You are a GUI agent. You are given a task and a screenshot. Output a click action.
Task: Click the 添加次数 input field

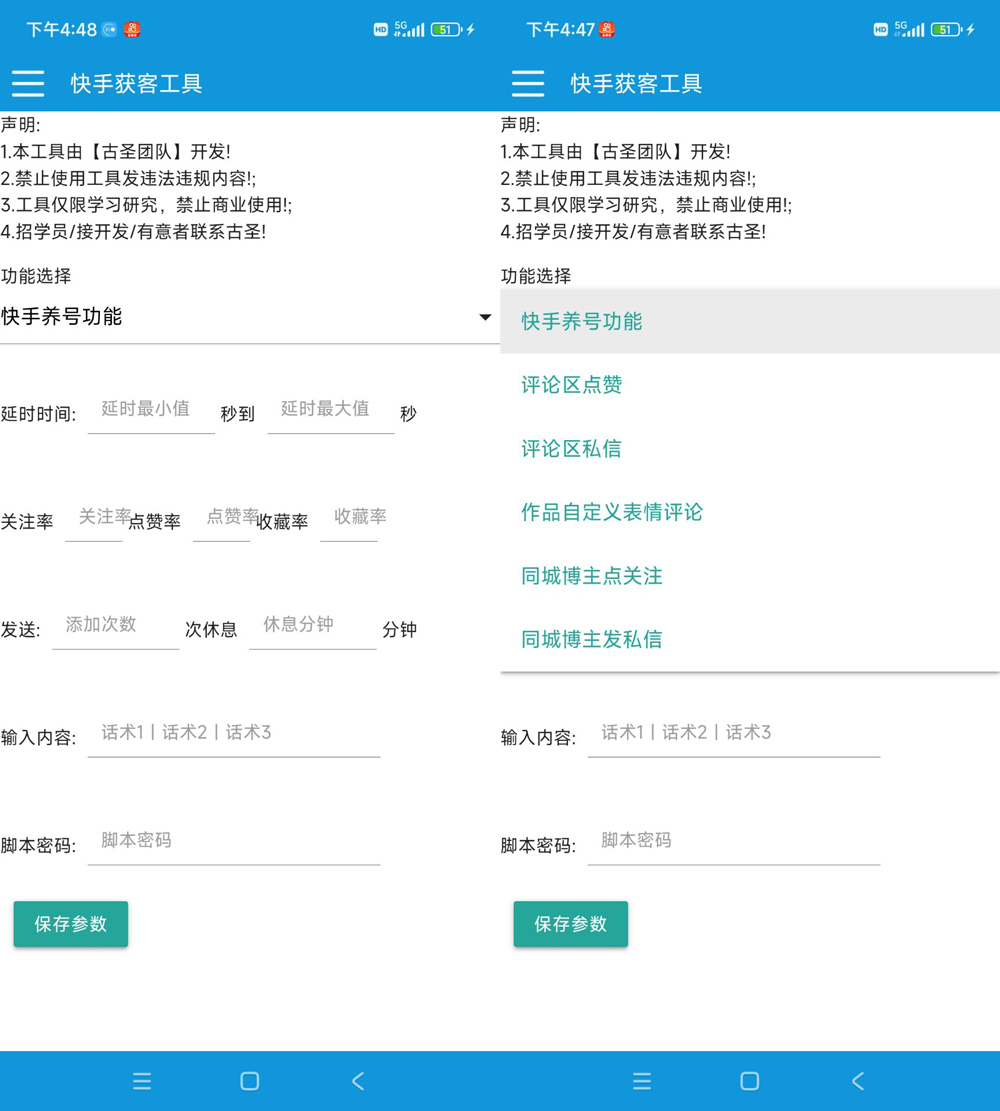tap(116, 626)
